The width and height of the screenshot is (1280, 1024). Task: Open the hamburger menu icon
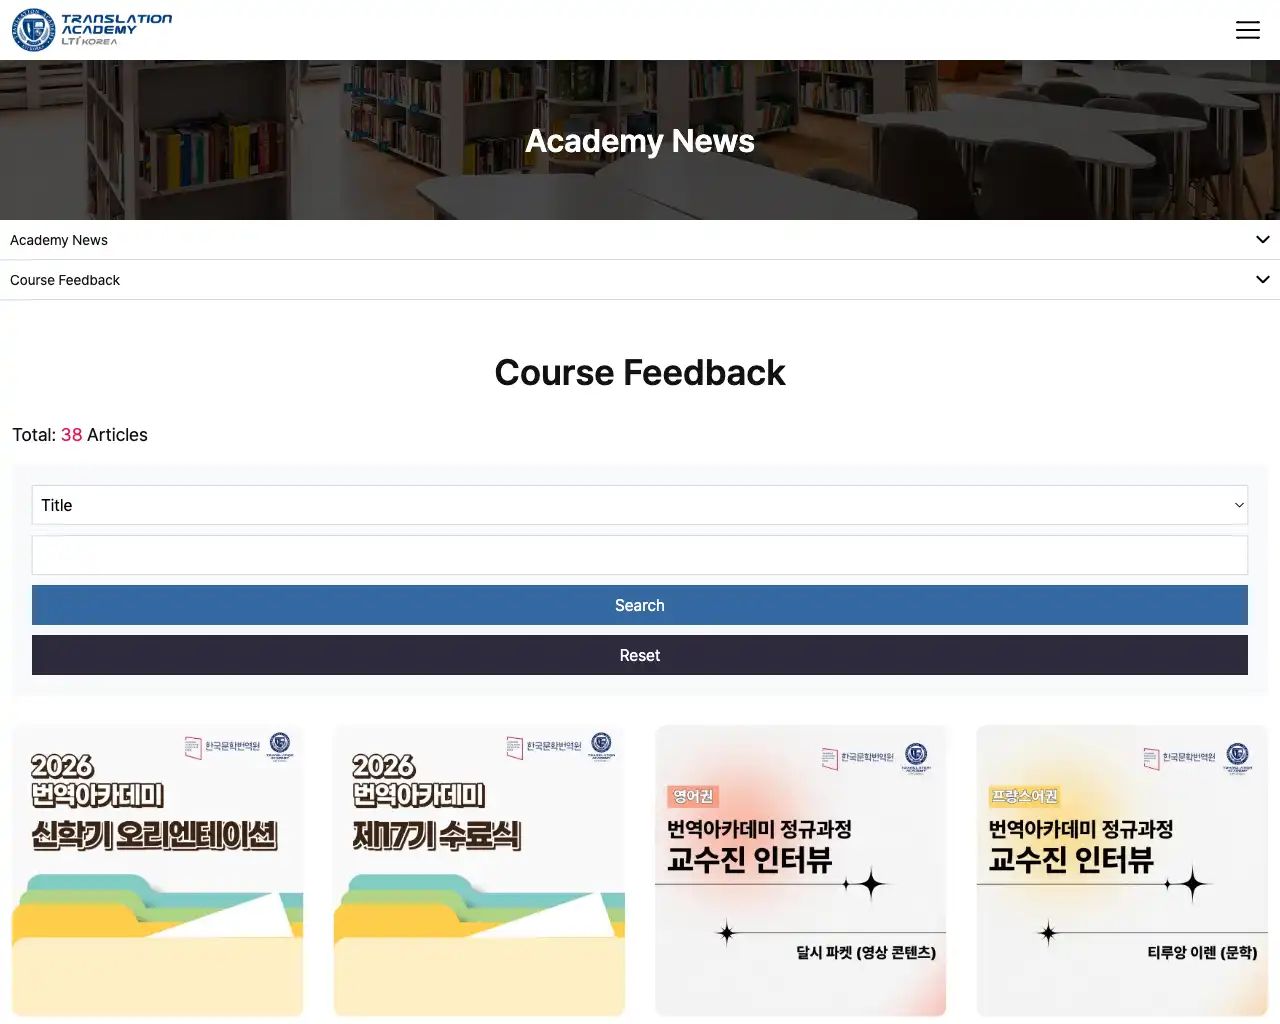click(1247, 30)
